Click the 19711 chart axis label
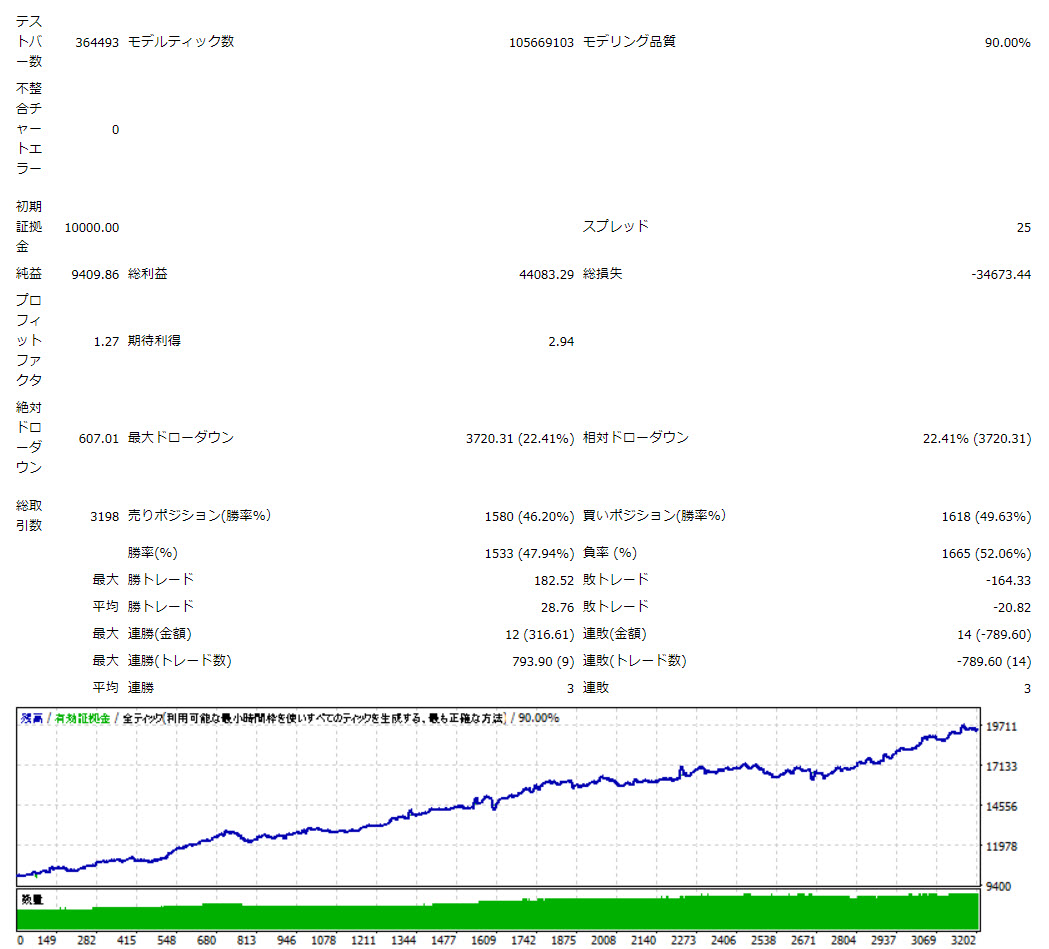1049x949 pixels. (x=1002, y=726)
